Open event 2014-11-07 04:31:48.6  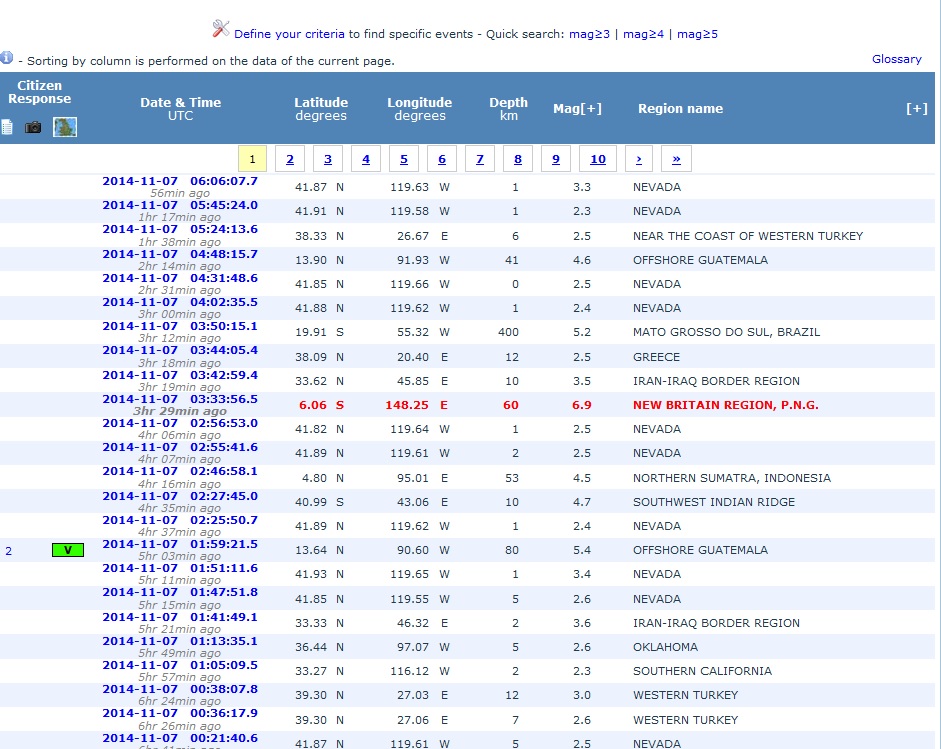click(180, 278)
